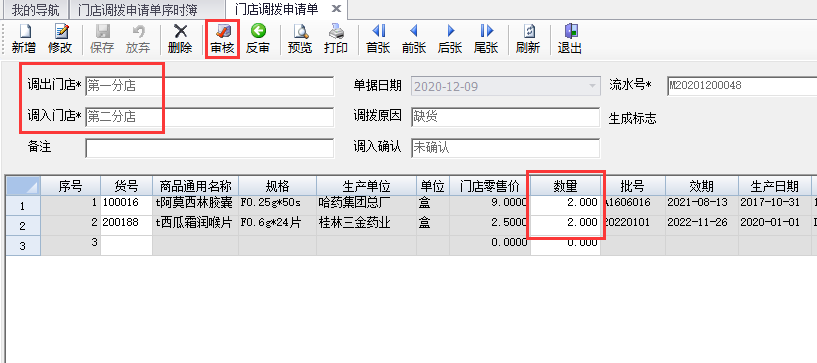This screenshot has height=363, width=817.
Task: Click the 打印 (Print) icon
Action: pyautogui.click(x=336, y=39)
